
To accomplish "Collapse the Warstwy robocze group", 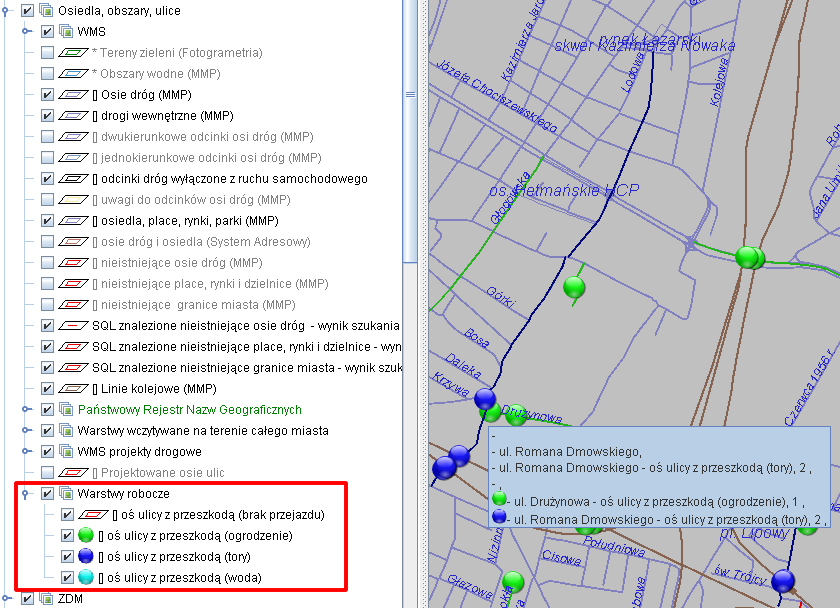I will pyautogui.click(x=27, y=494).
